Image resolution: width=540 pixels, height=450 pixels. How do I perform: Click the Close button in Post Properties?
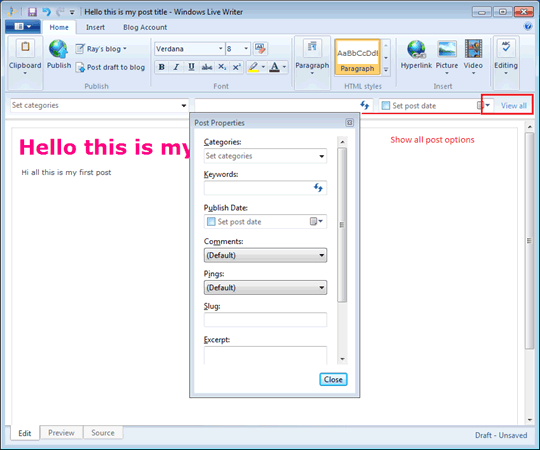(333, 379)
